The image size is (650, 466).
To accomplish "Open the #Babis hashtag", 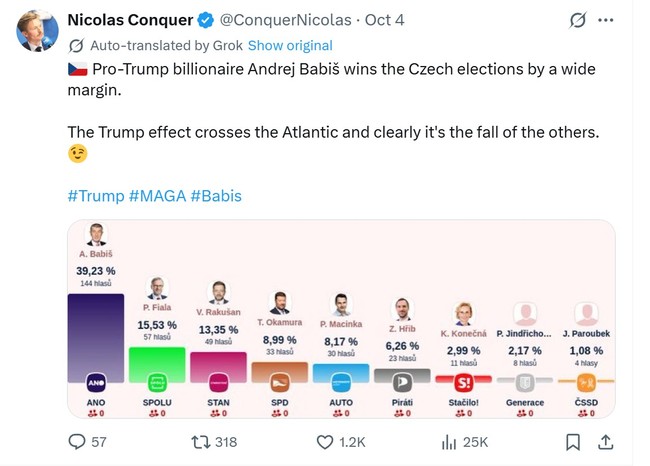I will pyautogui.click(x=216, y=195).
